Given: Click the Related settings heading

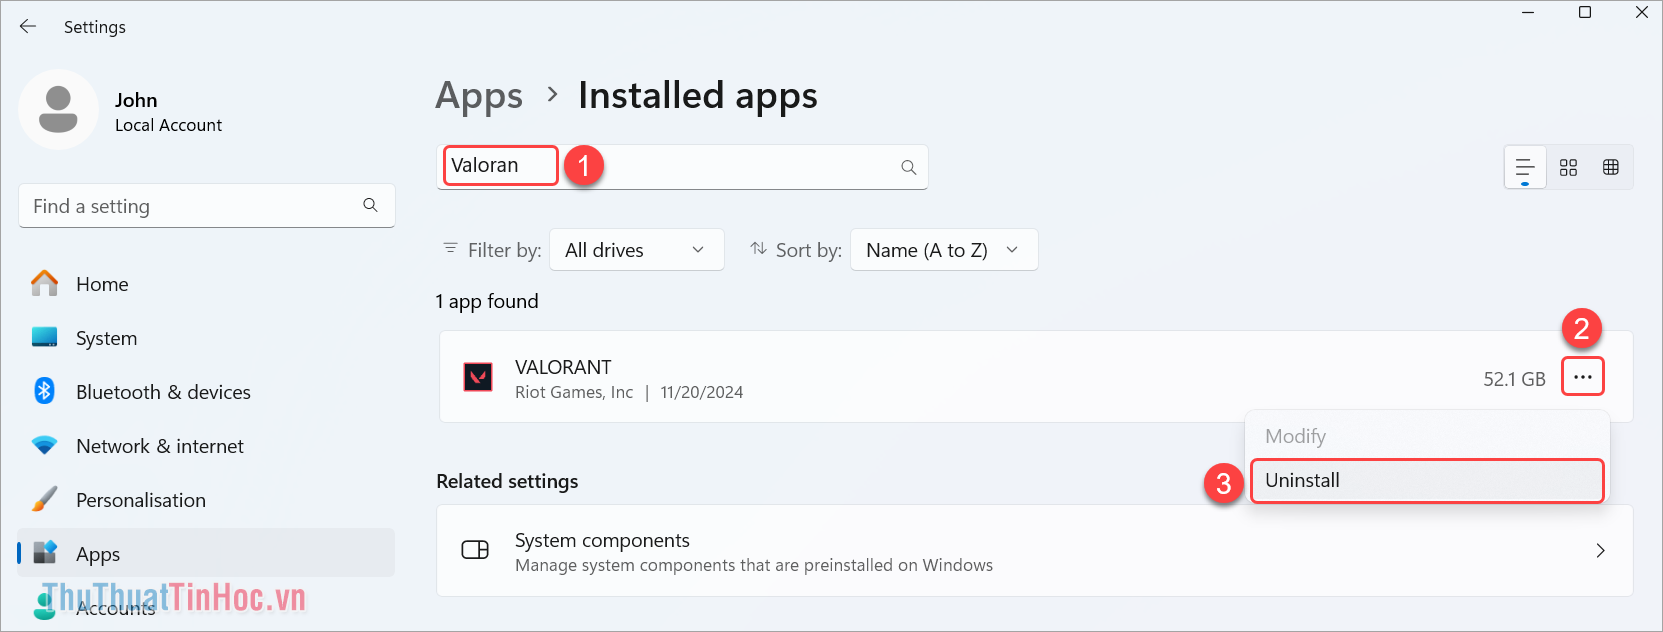Looking at the screenshot, I should pos(507,481).
